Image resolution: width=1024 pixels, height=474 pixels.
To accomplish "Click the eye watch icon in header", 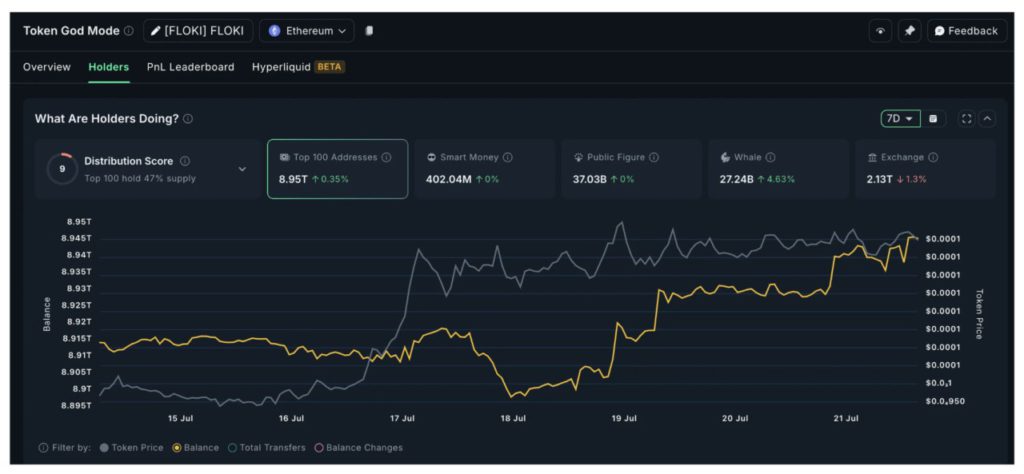I will point(880,31).
